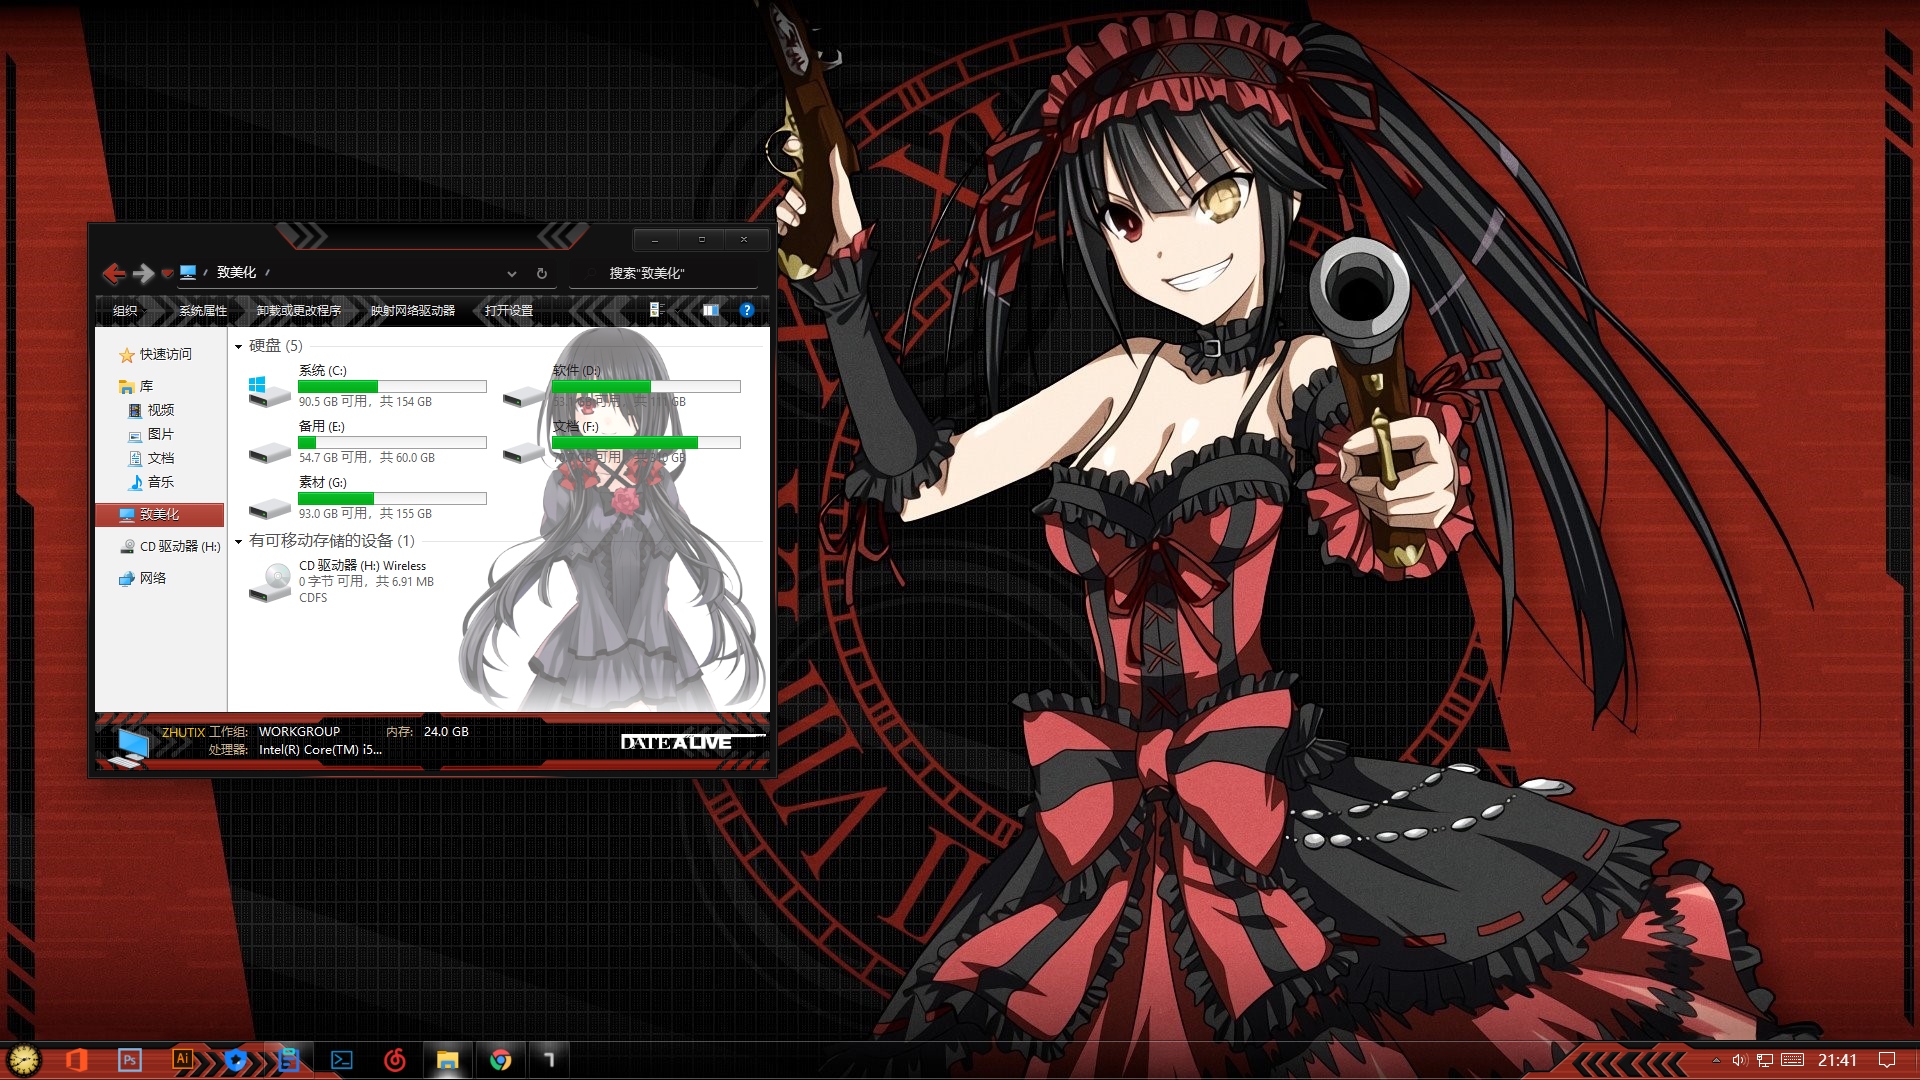Click 系统属性 in the command bar
The height and width of the screenshot is (1080, 1920).
click(203, 310)
